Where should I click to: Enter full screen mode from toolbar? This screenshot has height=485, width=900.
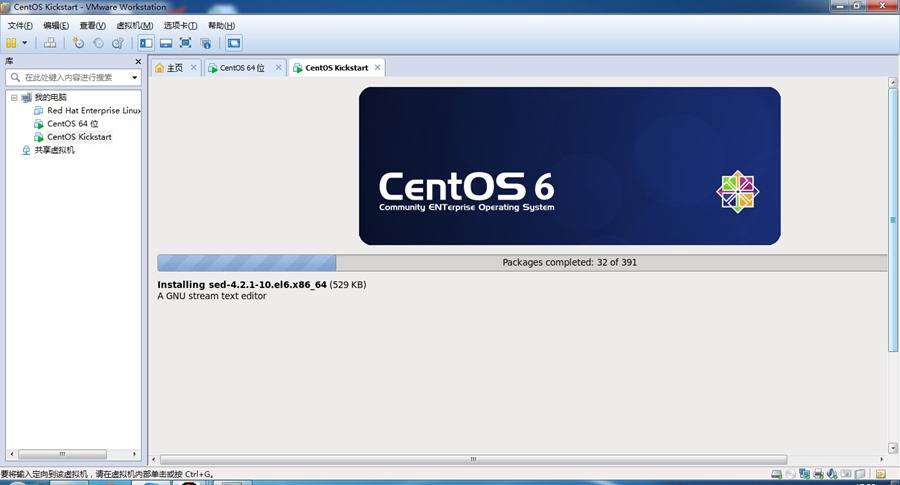coord(186,43)
